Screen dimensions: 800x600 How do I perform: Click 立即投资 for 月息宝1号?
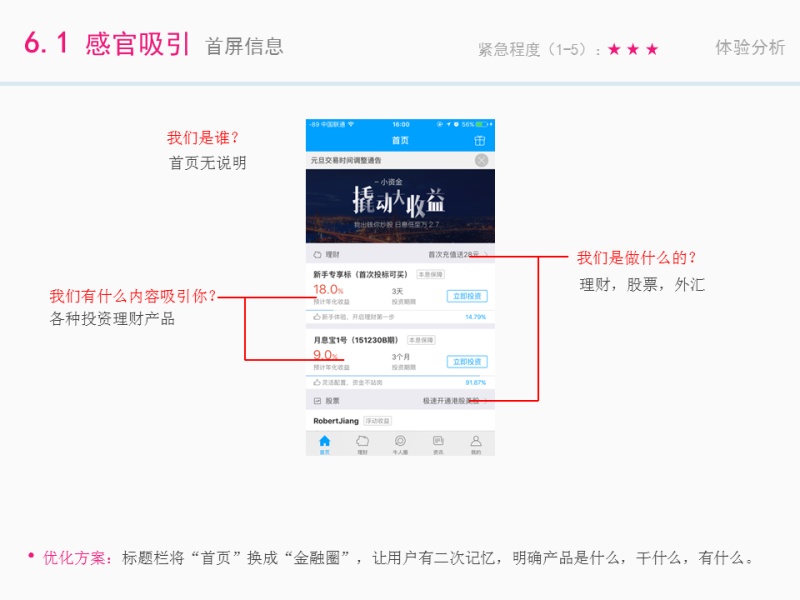[467, 362]
